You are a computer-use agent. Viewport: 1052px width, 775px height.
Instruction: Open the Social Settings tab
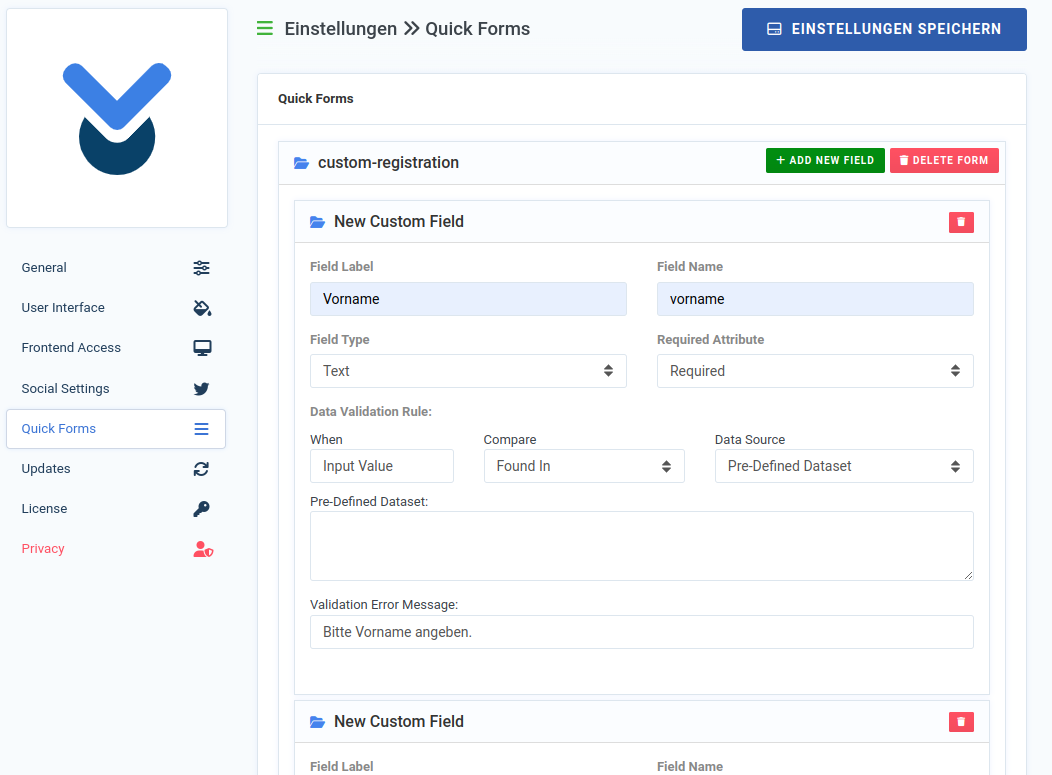pos(116,389)
